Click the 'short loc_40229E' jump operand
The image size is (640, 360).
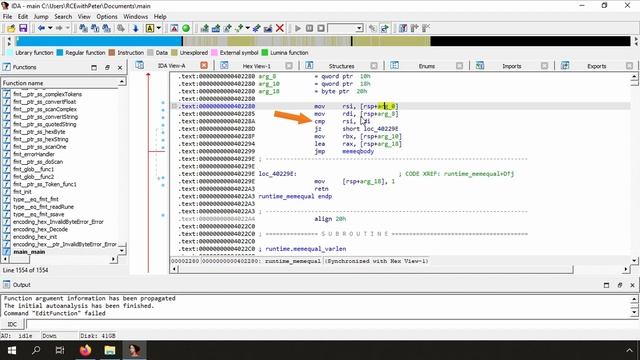(370, 129)
